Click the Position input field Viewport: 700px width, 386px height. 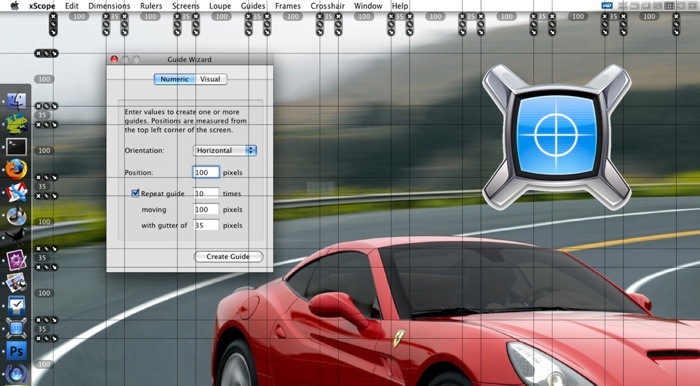pos(206,172)
